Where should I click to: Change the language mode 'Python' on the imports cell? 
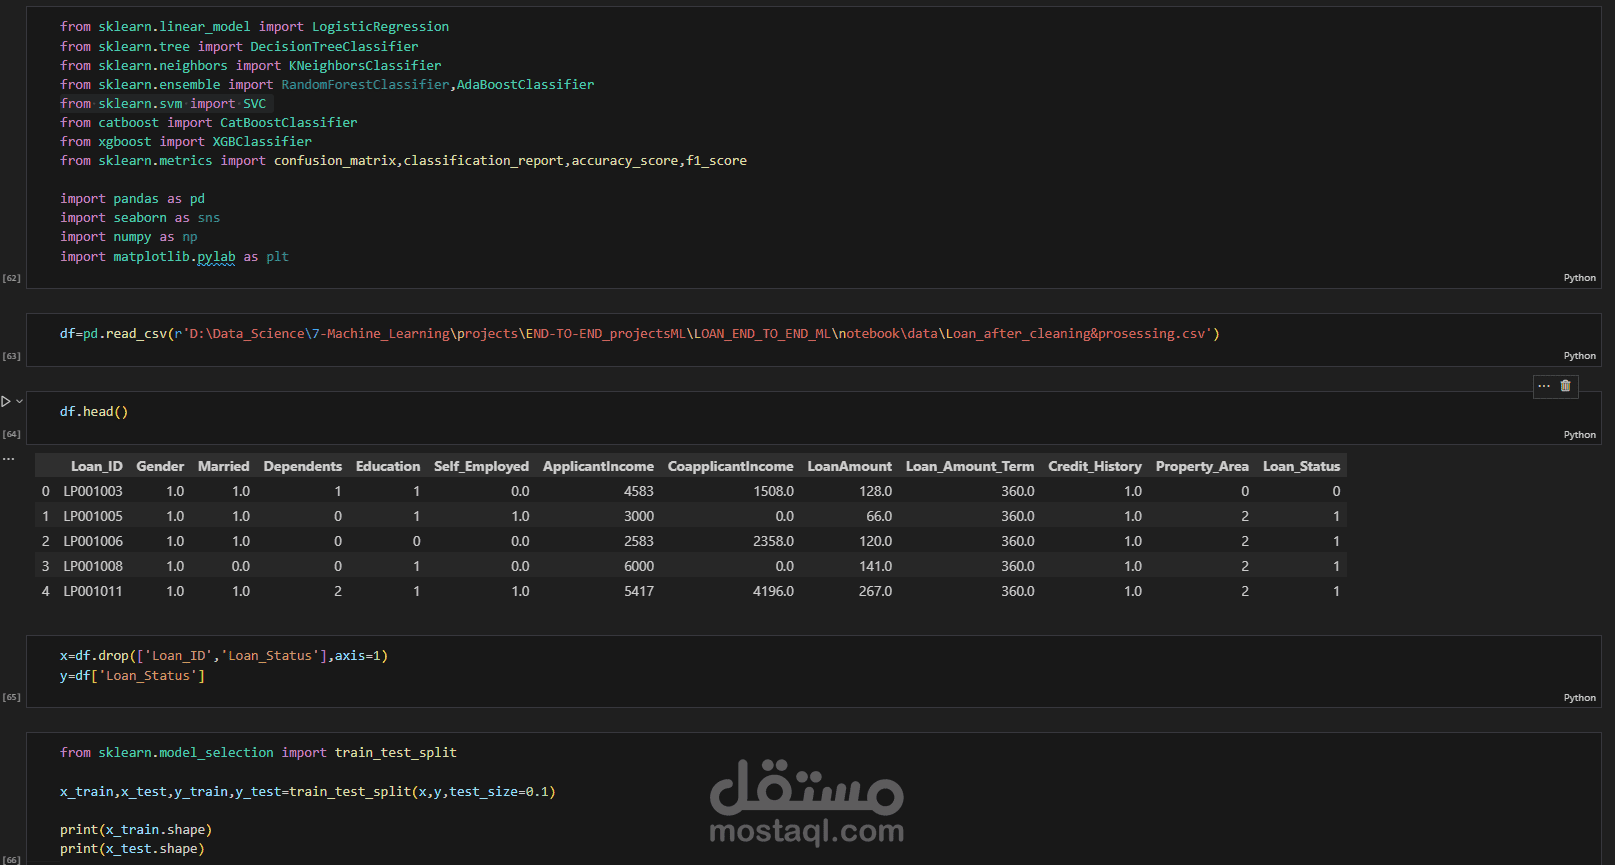click(1579, 278)
